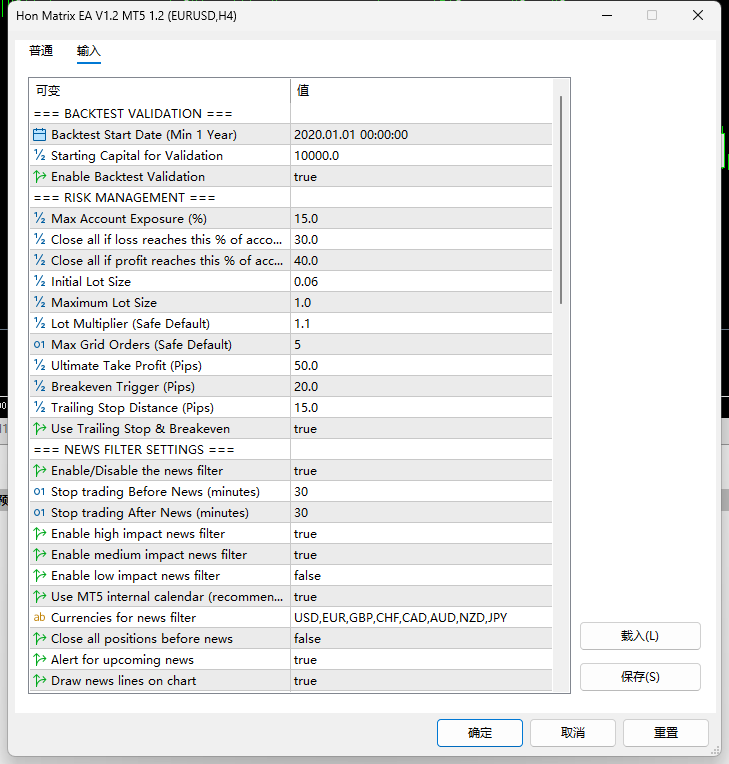The width and height of the screenshot is (729, 764).
Task: Select the === BACKTEST VALIDATION === row
Action: click(x=290, y=114)
